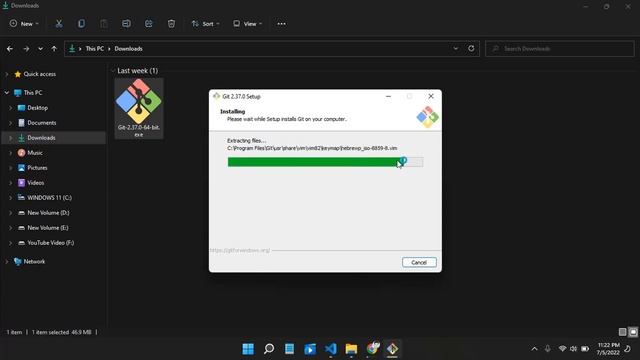This screenshot has height=360, width=640.
Task: Go forward with the Forward arrow
Action: coord(26,49)
